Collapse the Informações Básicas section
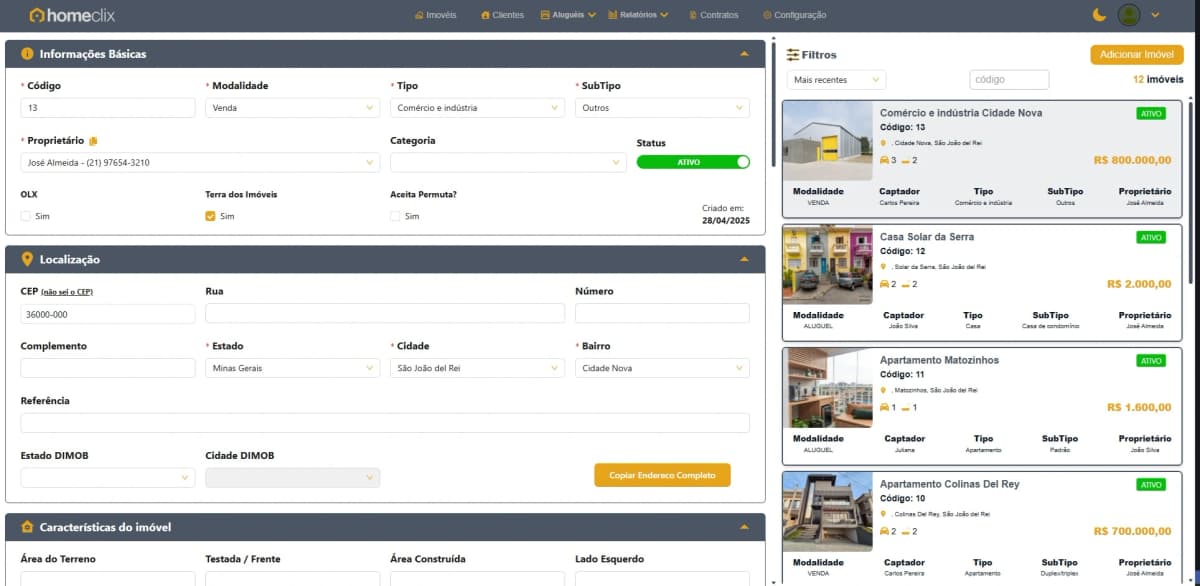This screenshot has width=1200, height=586. point(743,54)
